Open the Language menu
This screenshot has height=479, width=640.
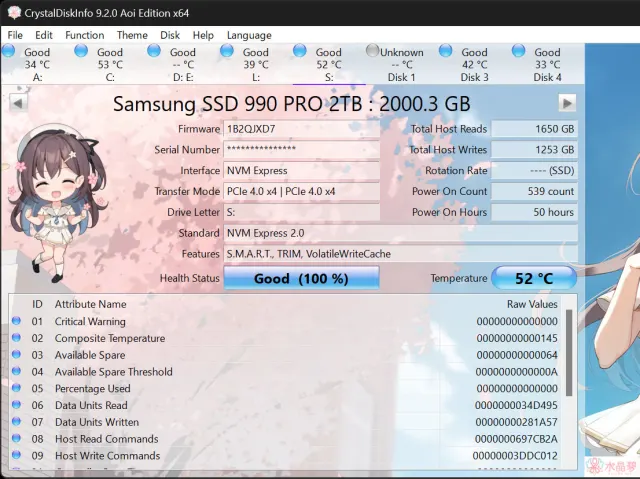249,35
